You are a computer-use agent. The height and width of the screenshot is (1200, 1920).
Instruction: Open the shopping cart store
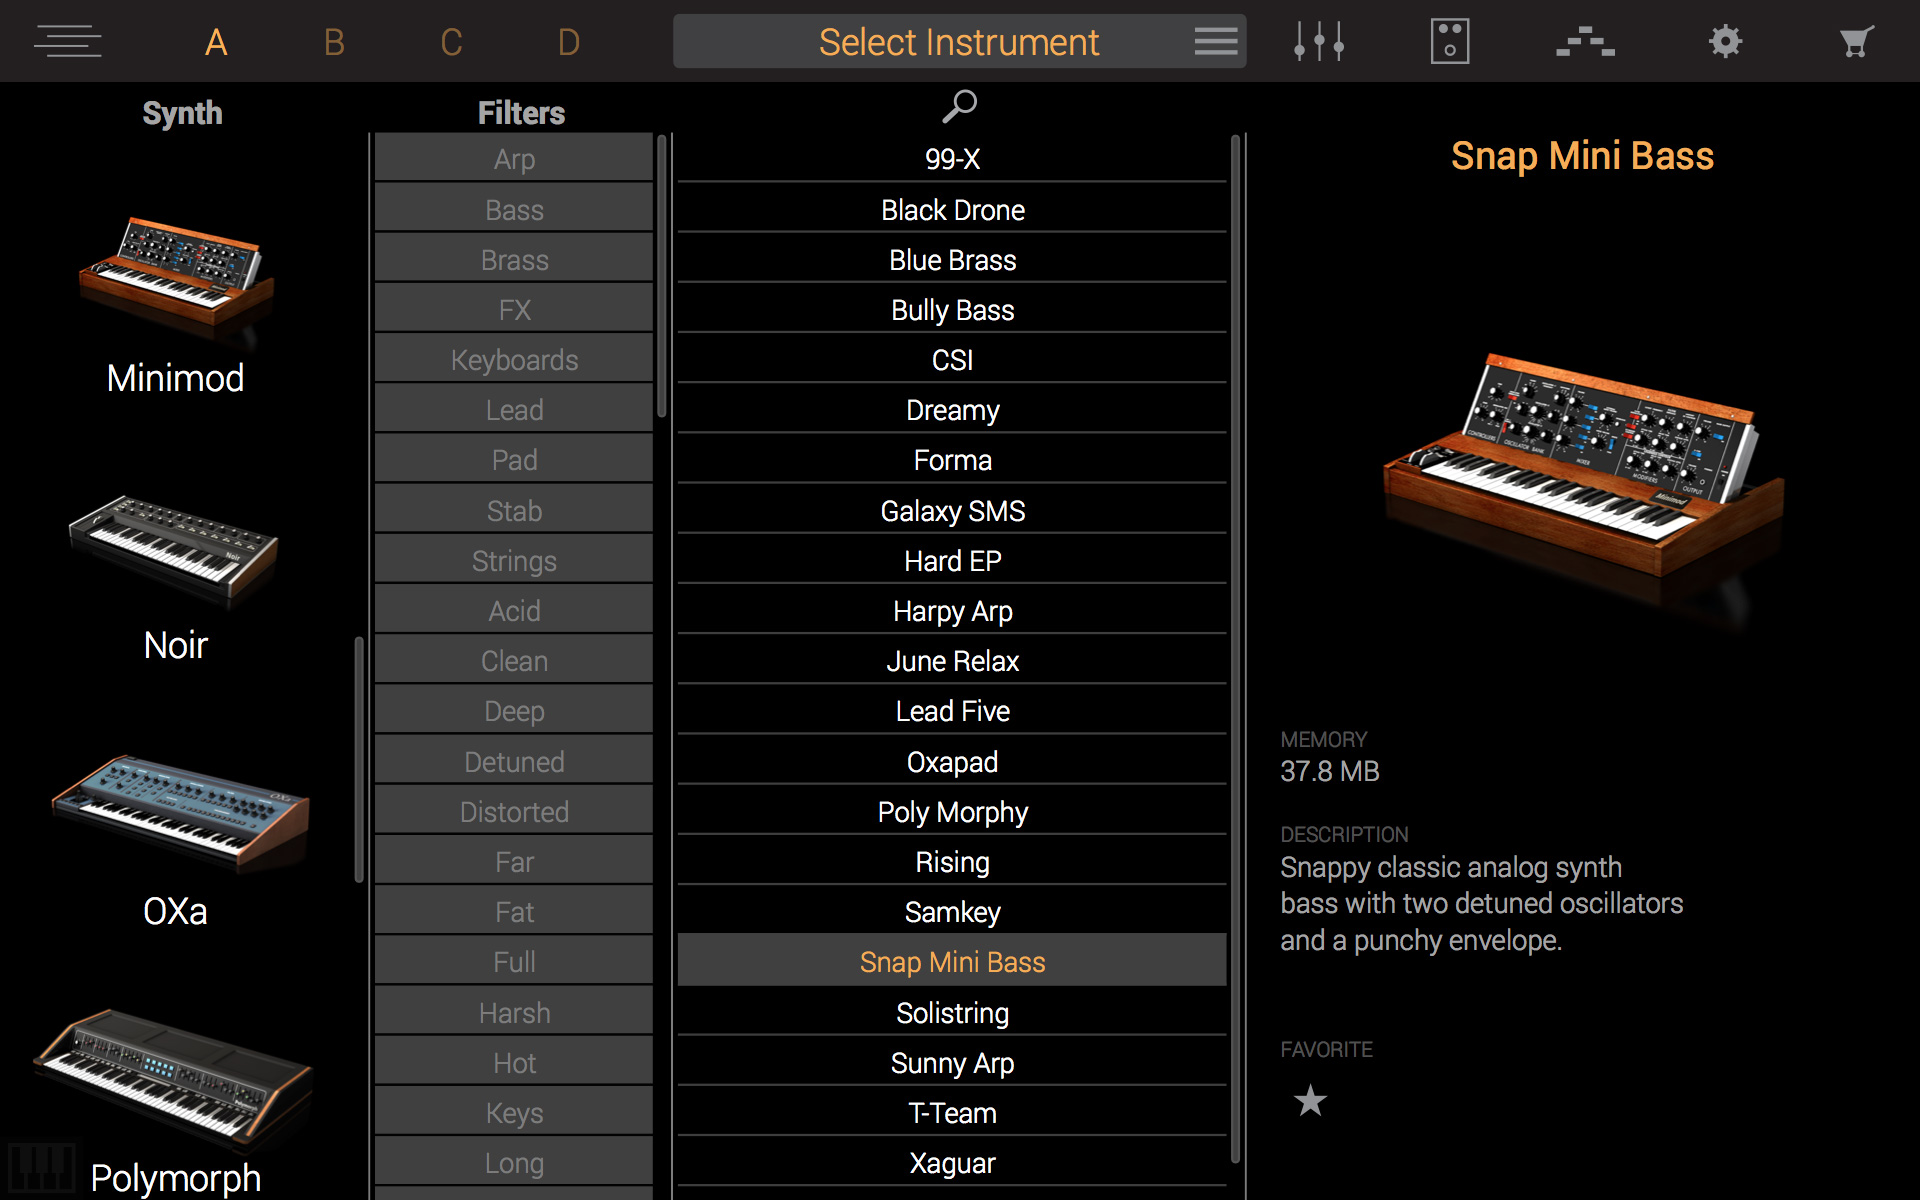click(x=1856, y=41)
